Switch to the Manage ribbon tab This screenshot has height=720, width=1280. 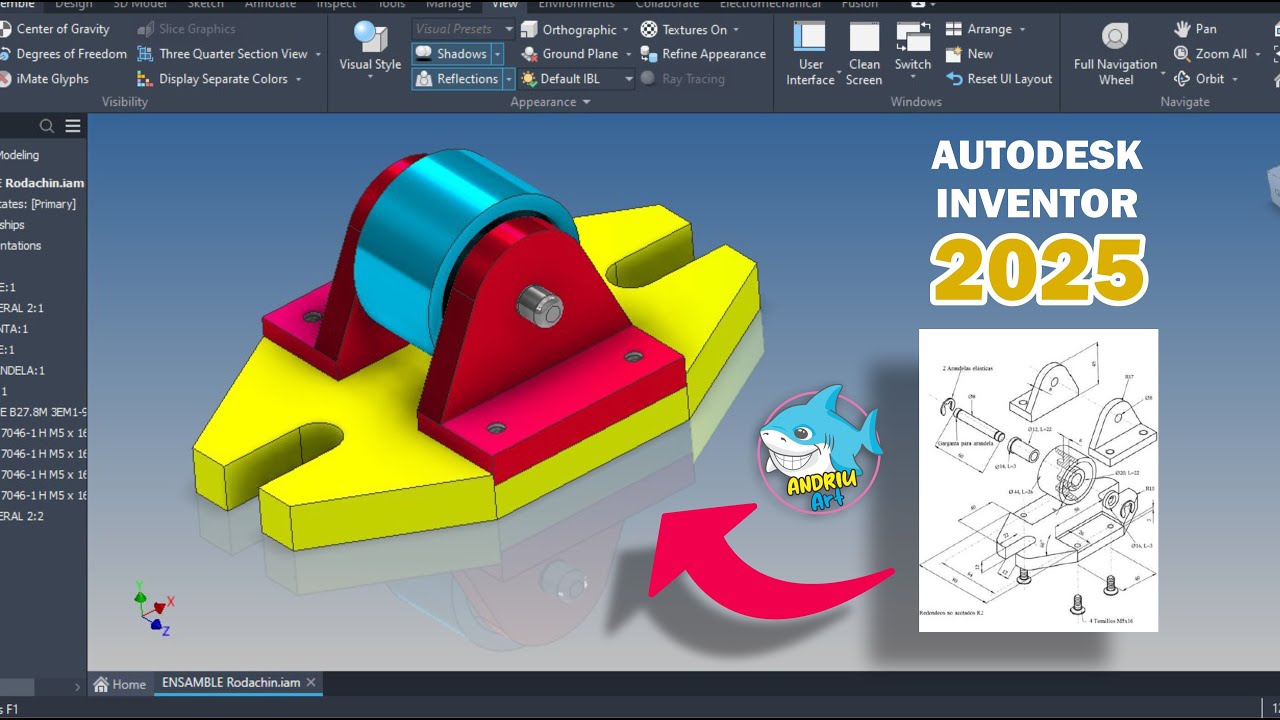(448, 5)
